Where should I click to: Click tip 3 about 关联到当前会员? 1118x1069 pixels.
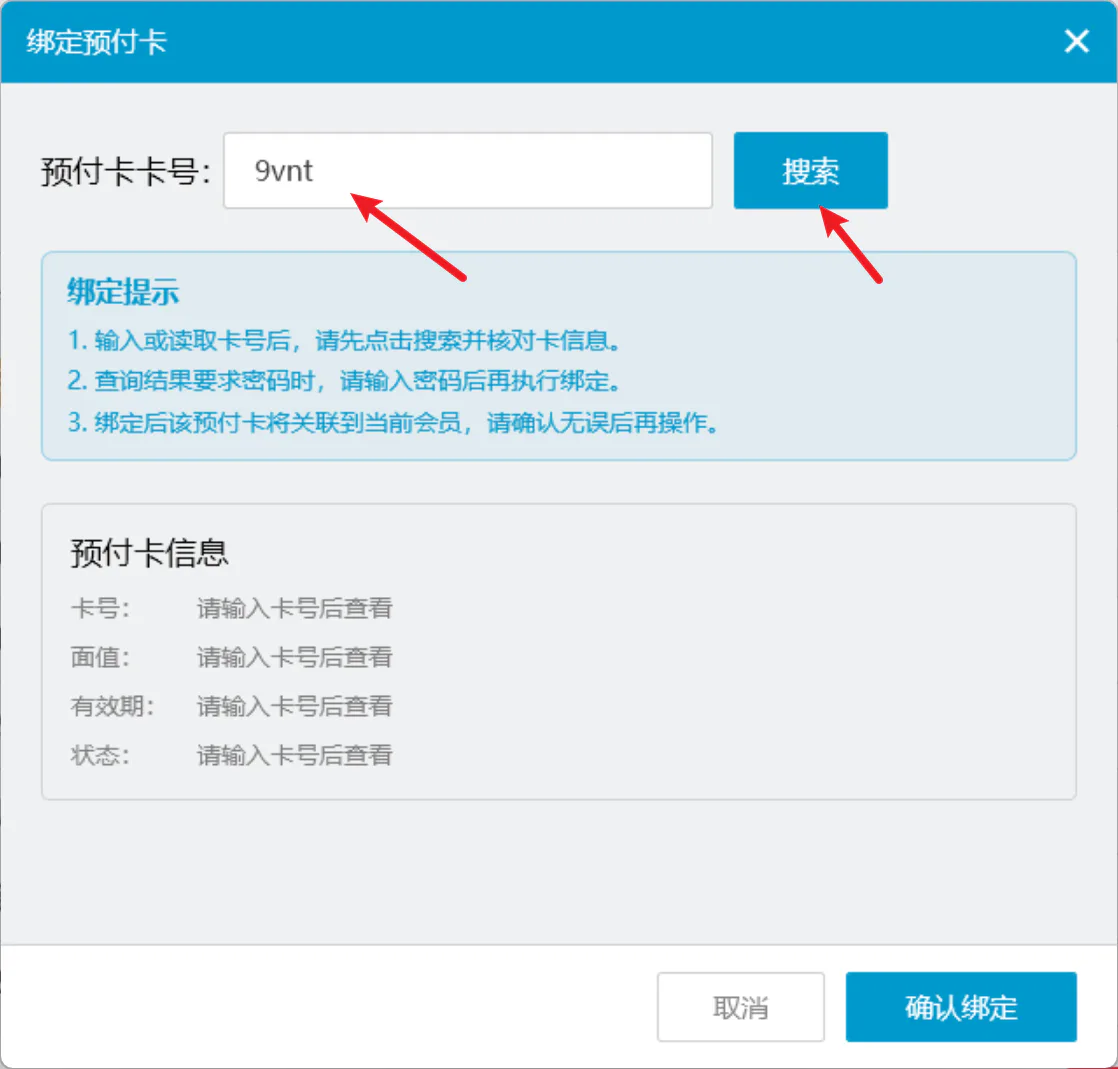point(393,422)
